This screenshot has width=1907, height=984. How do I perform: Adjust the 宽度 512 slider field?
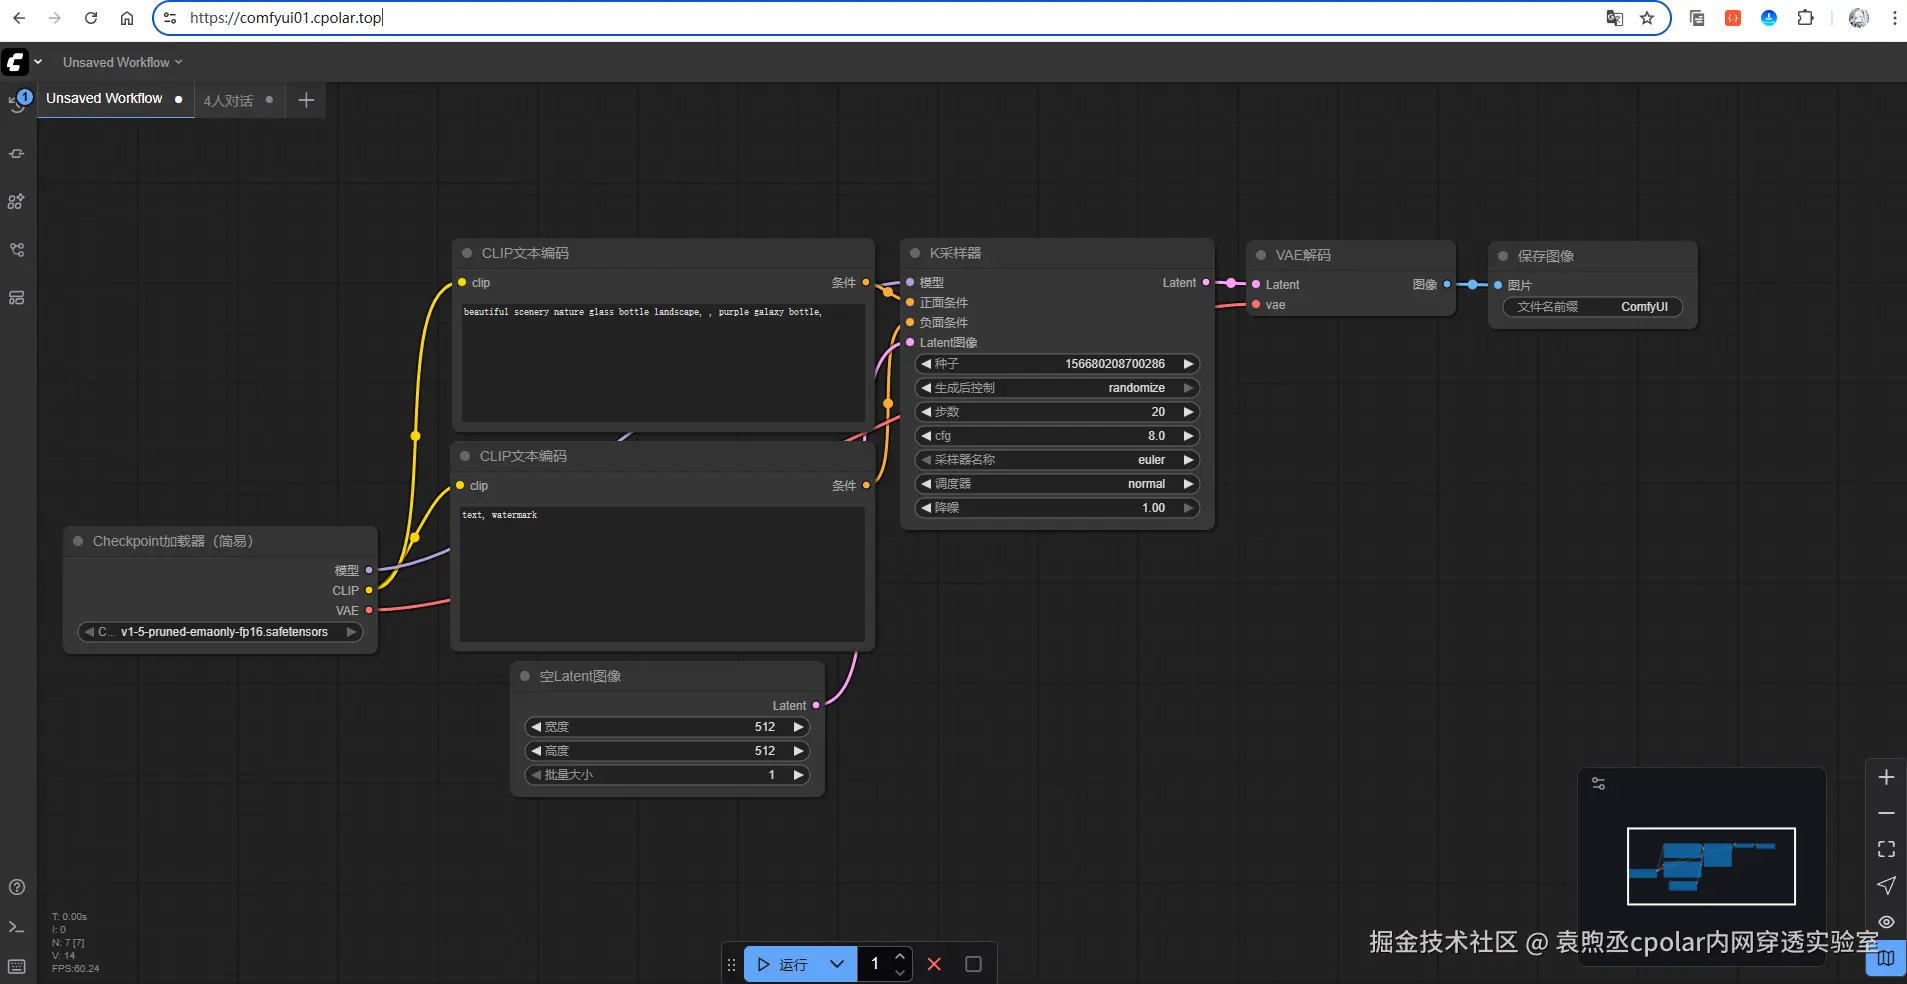(x=667, y=727)
